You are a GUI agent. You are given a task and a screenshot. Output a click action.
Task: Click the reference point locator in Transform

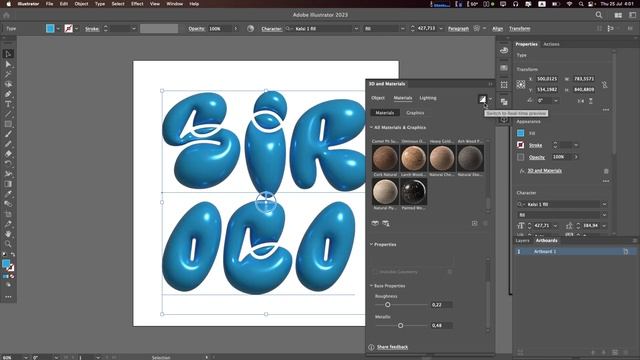pos(521,84)
